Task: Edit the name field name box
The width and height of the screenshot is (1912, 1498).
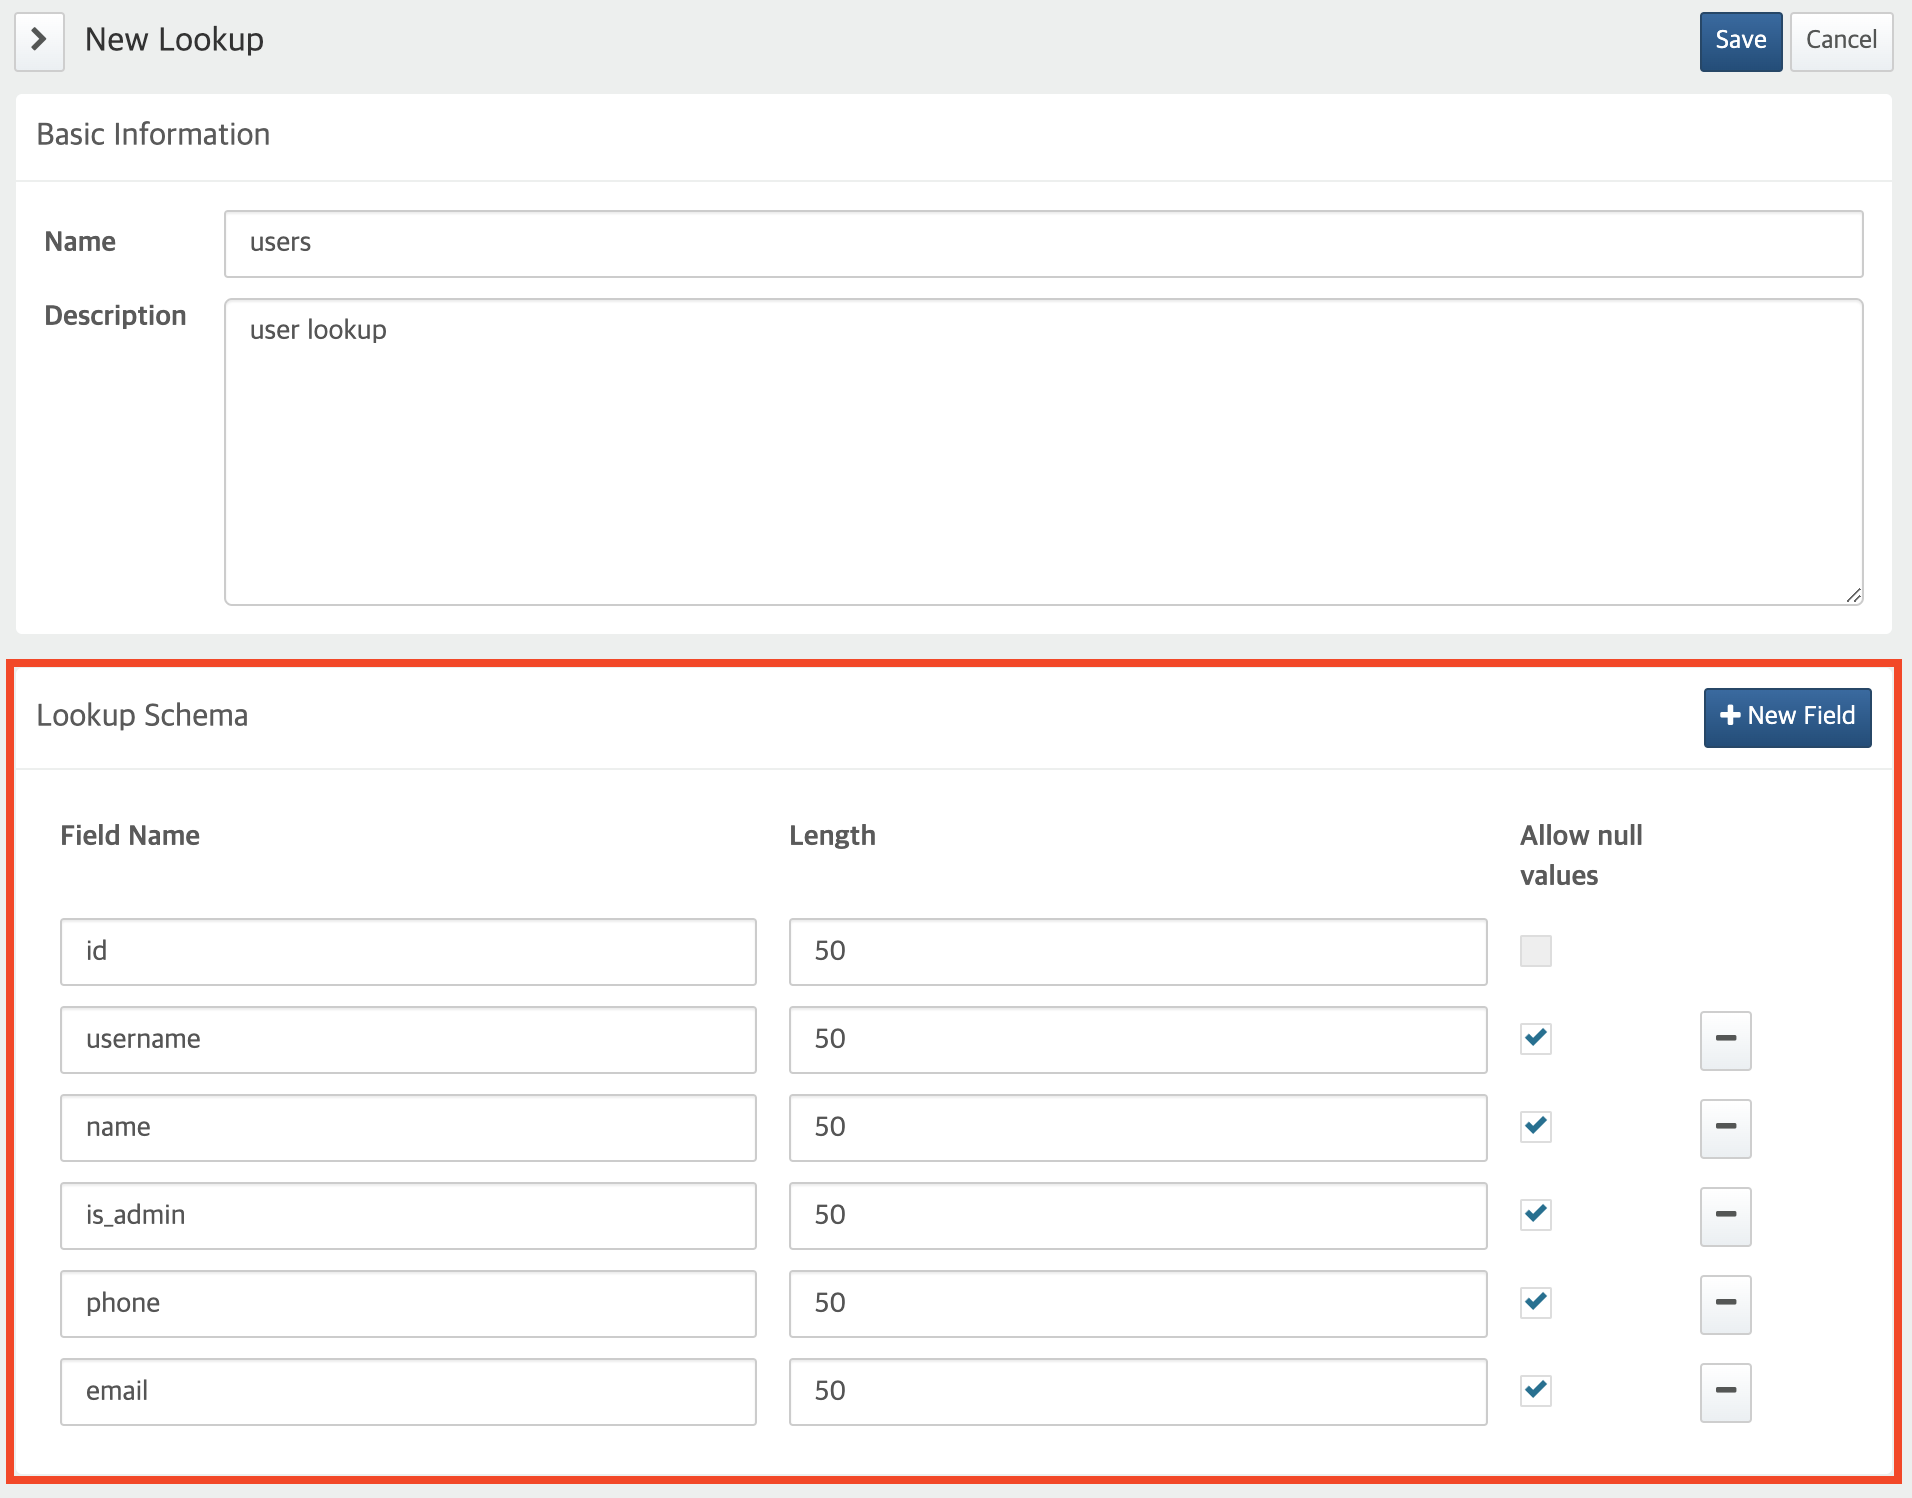Action: pyautogui.click(x=408, y=1128)
